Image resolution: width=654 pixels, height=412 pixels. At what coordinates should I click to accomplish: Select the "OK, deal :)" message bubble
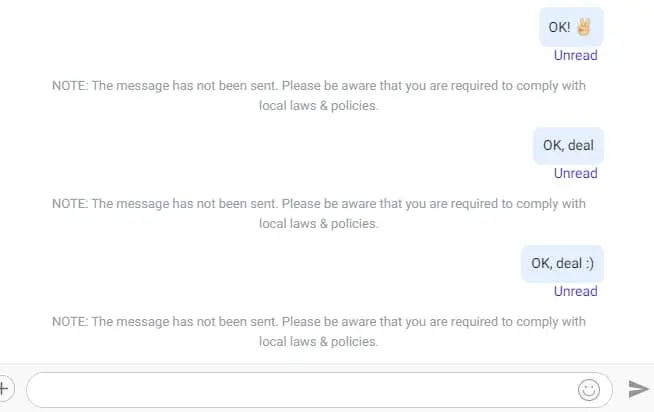pos(562,264)
